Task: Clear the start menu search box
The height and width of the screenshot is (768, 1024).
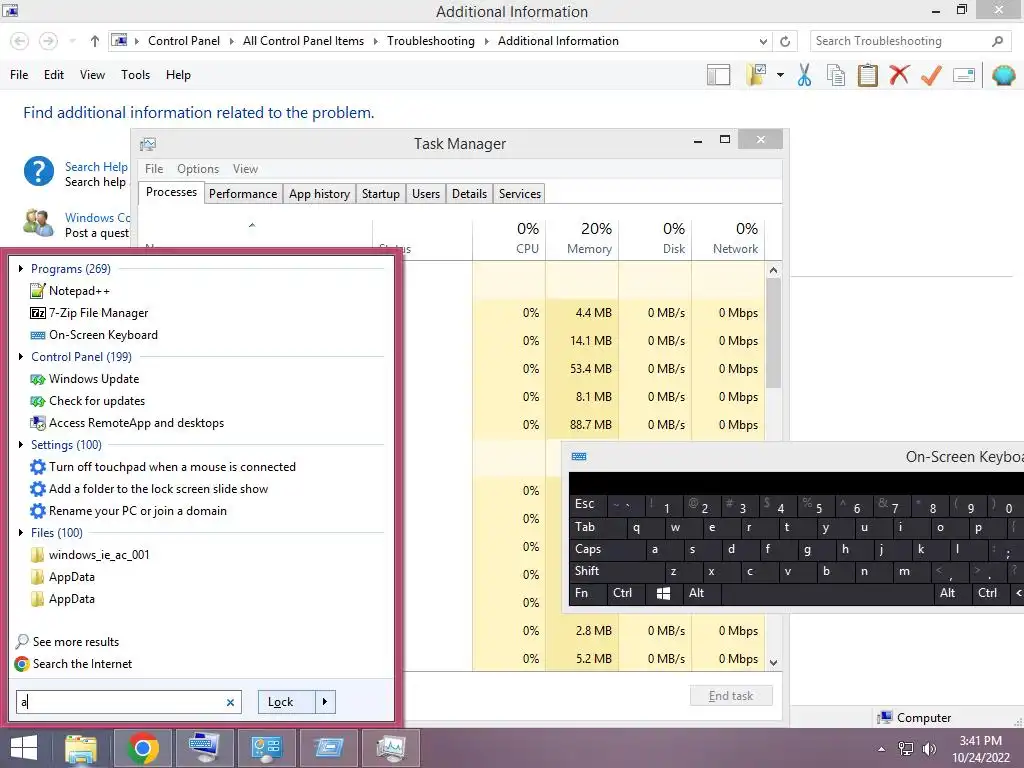Action: 230,703
